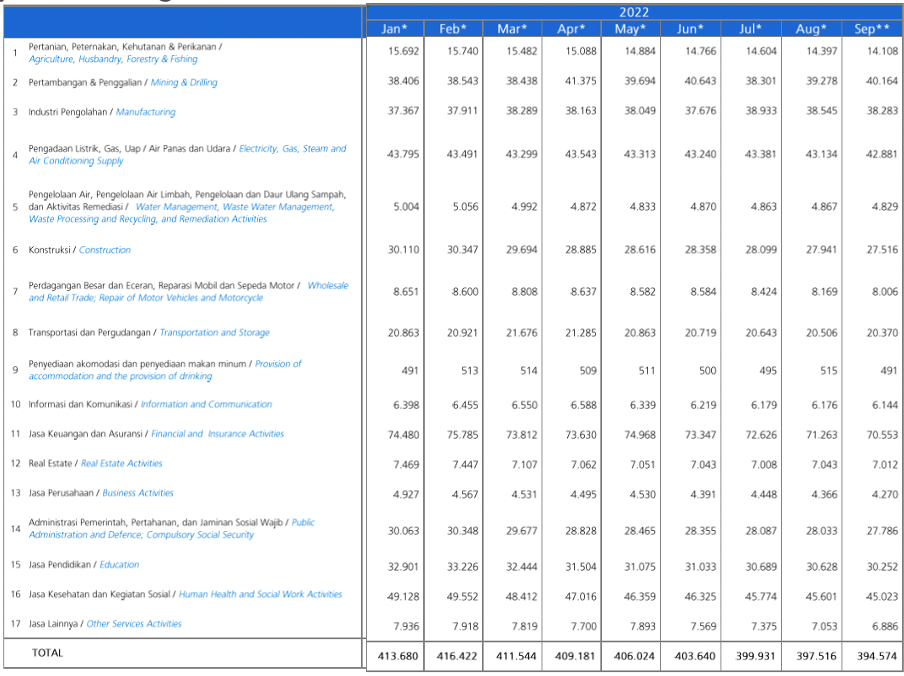Click 'Financial and Insurance Activities' label
The image size is (904, 676).
(x=217, y=434)
